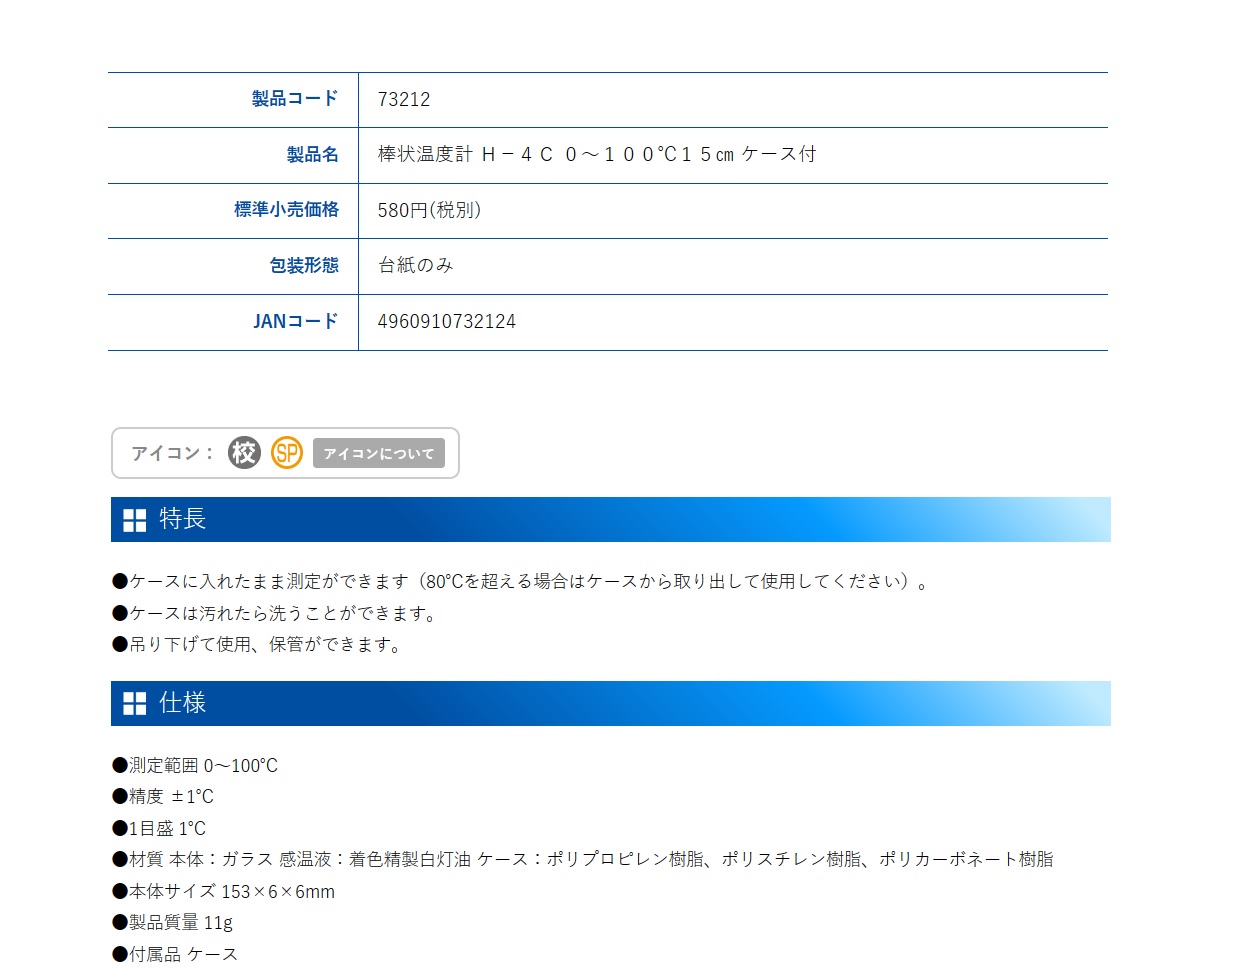Click the grid icon beside 仕様
Image resolution: width=1243 pixels, height=971 pixels.
(135, 704)
